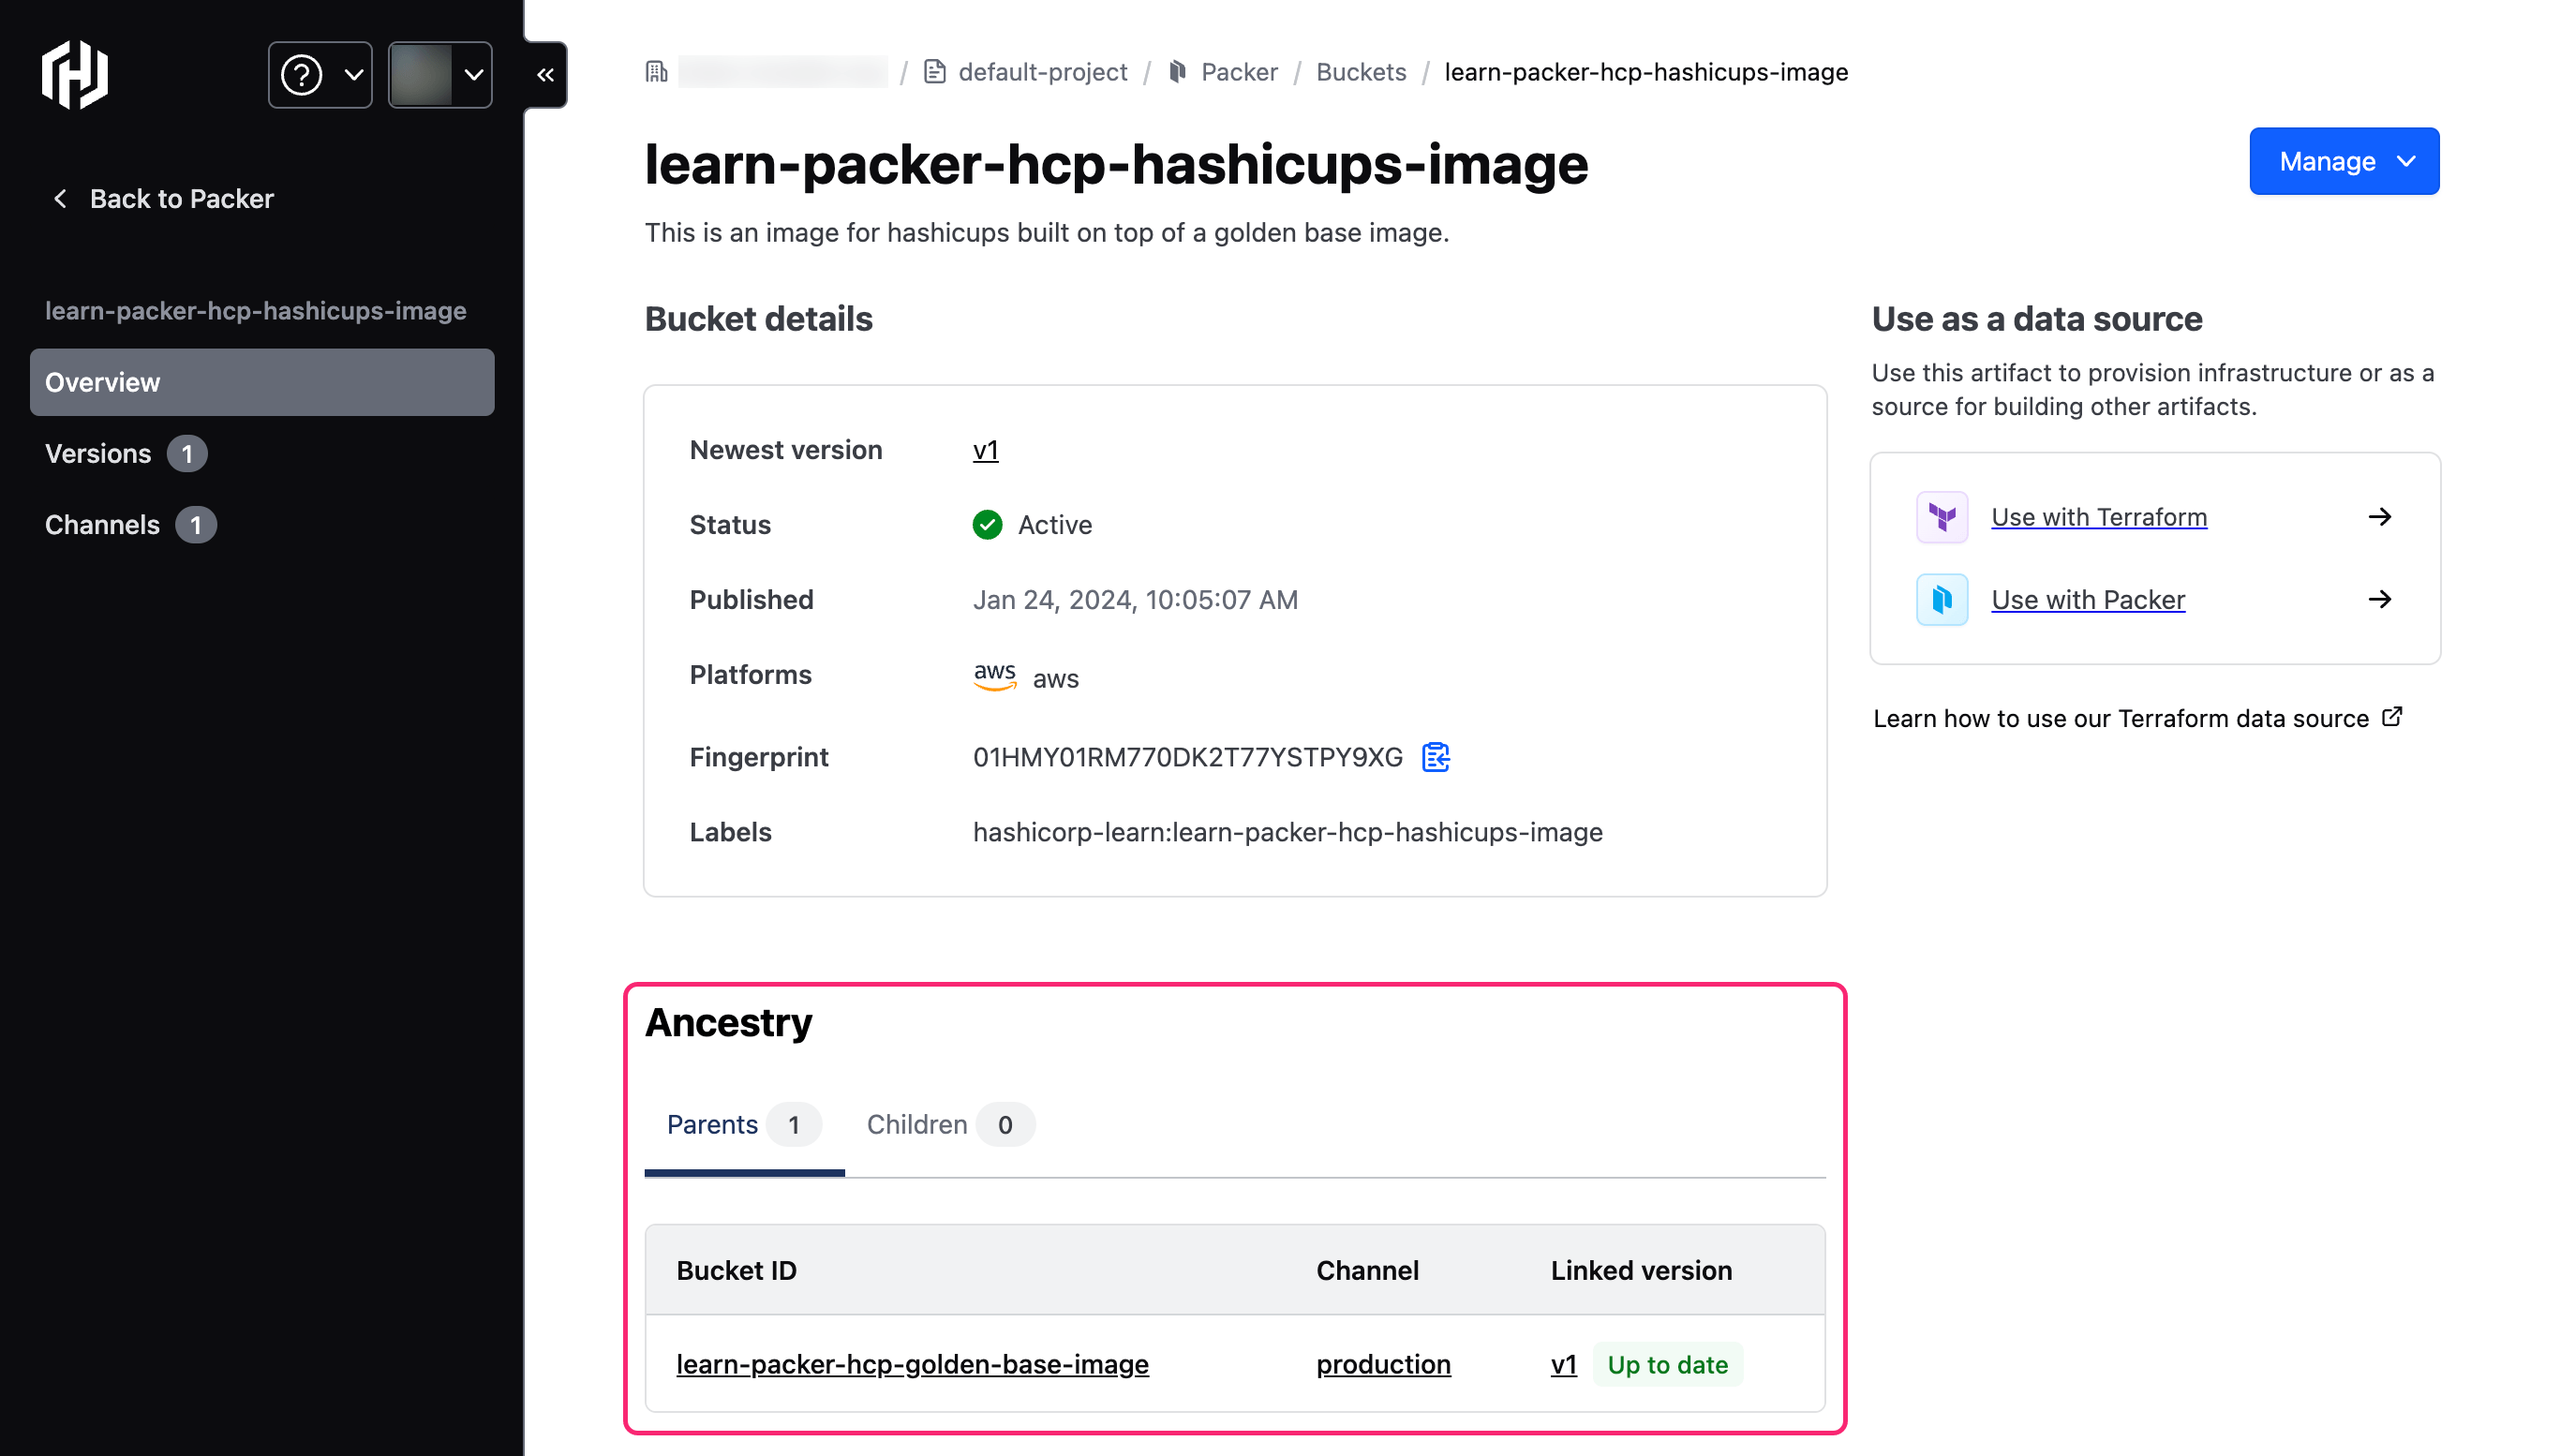
Task: Open the learn-packer-hcp-golden-base-image bucket link
Action: click(x=911, y=1364)
